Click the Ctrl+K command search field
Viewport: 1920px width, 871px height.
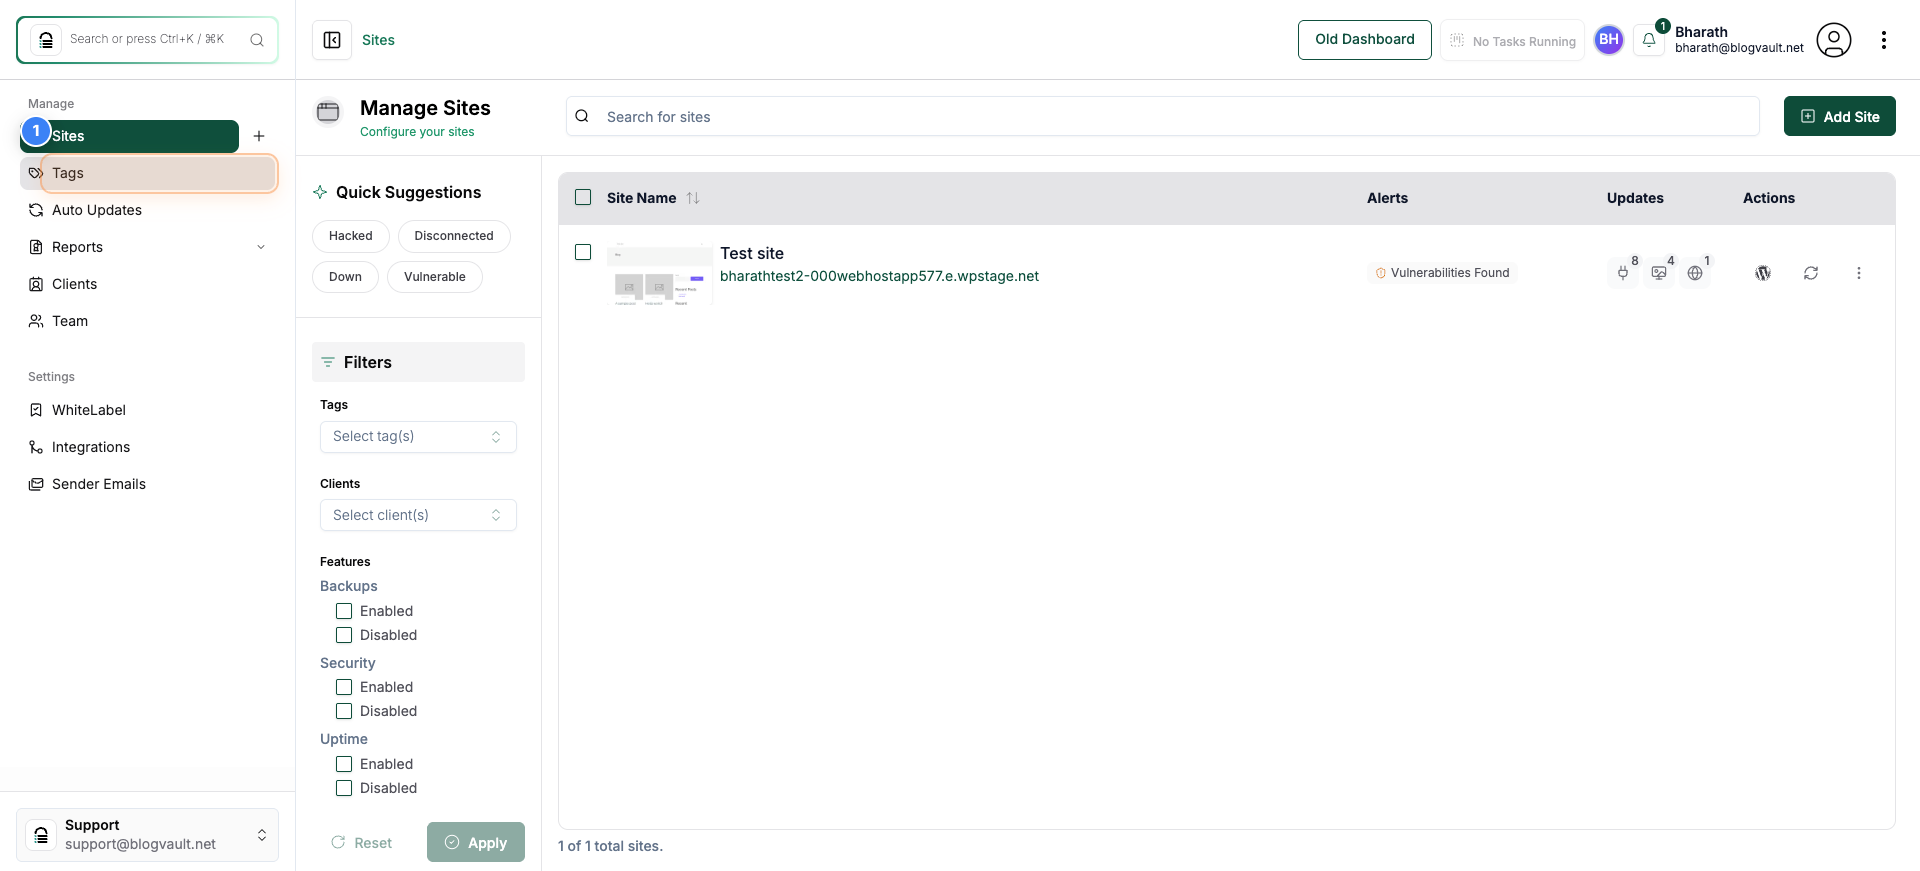(x=147, y=39)
